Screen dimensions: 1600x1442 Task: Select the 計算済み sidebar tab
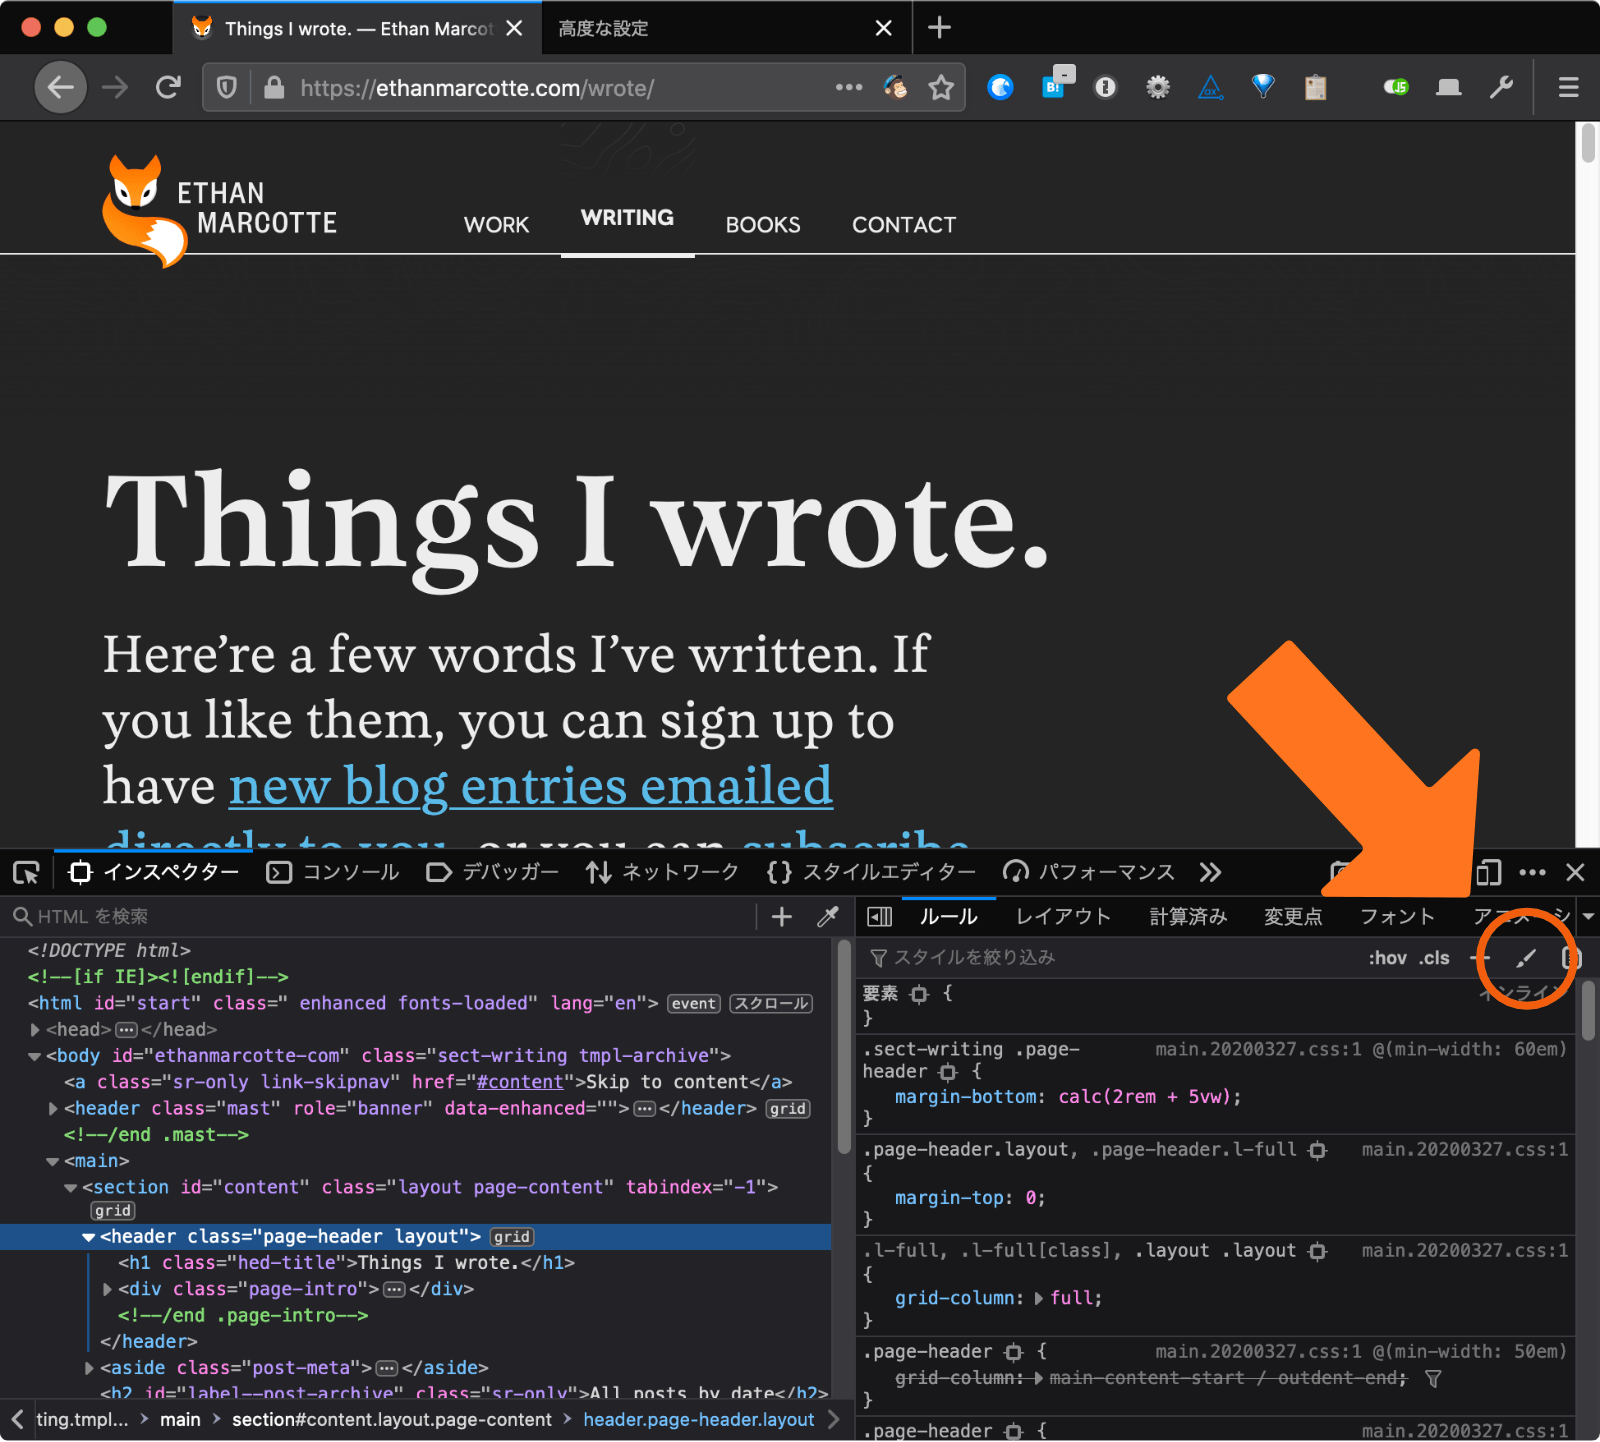(1188, 916)
